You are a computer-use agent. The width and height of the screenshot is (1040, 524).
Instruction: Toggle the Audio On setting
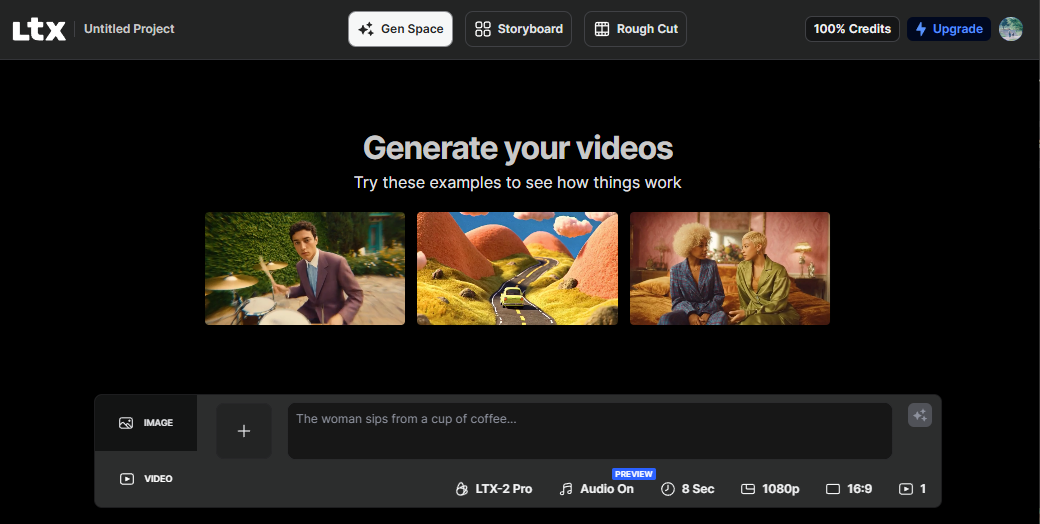[x=596, y=489]
